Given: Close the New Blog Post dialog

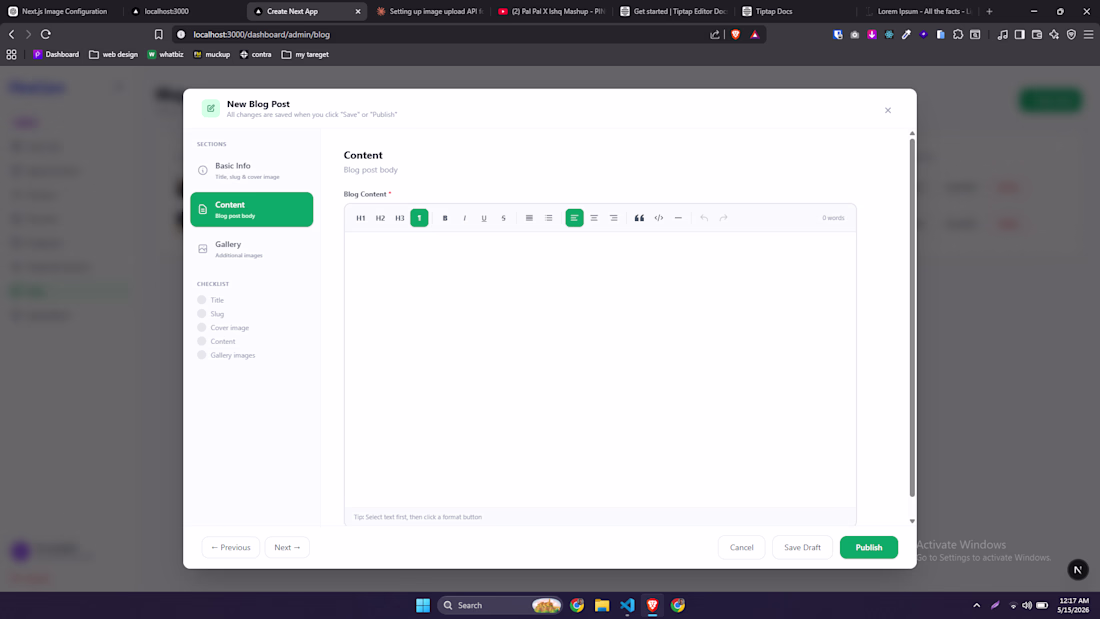Looking at the screenshot, I should [888, 110].
